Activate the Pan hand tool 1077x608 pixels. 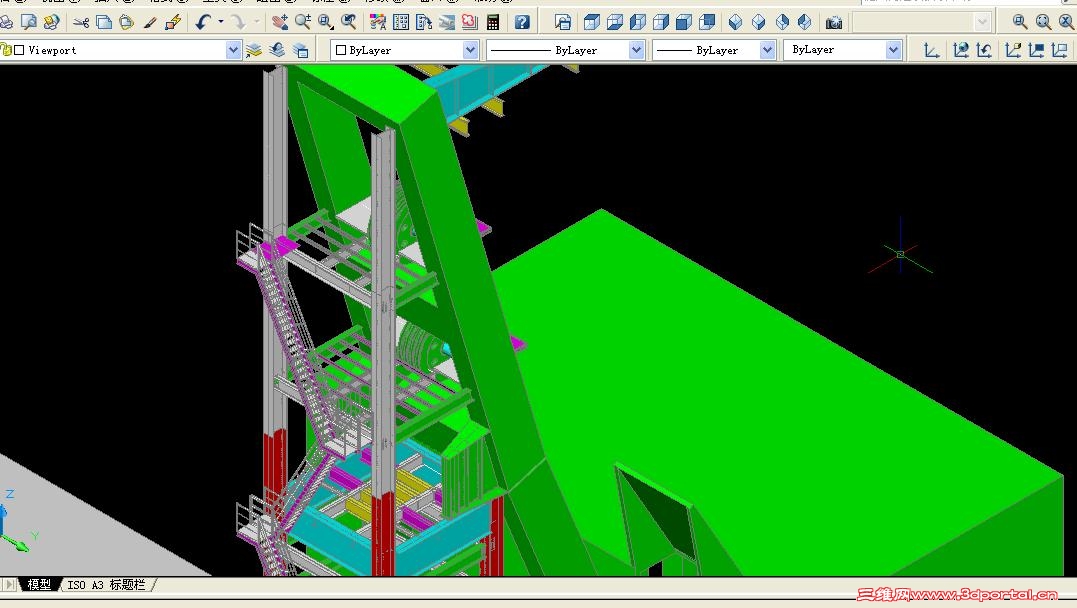click(280, 23)
